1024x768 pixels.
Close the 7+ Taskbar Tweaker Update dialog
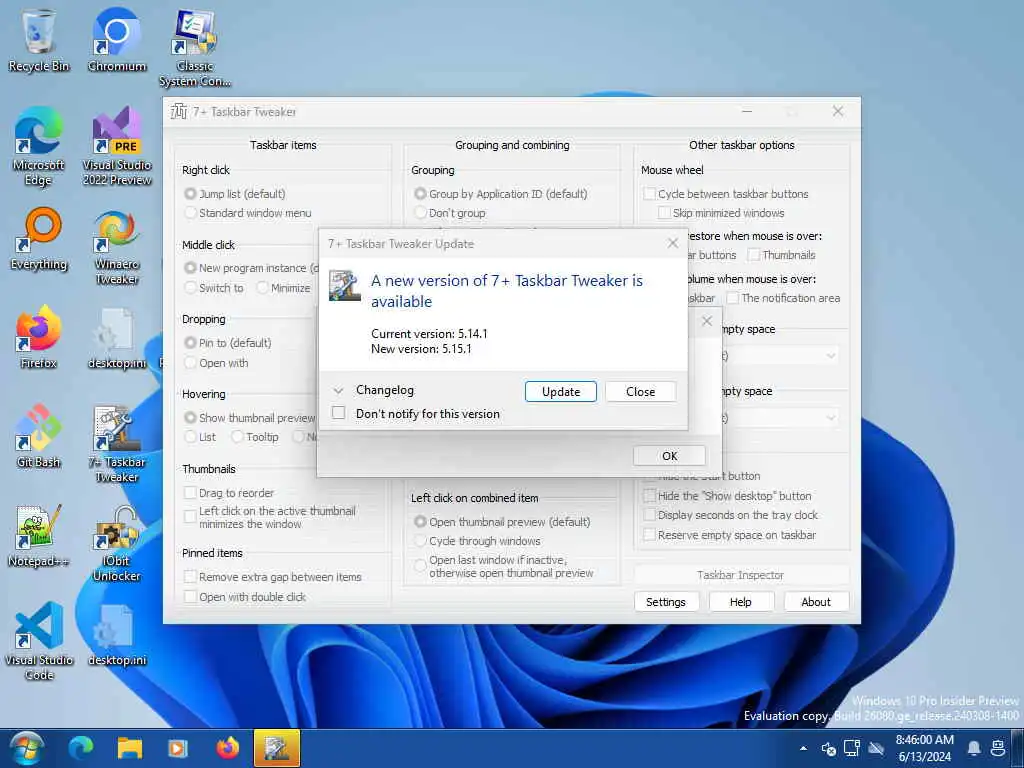pos(673,243)
